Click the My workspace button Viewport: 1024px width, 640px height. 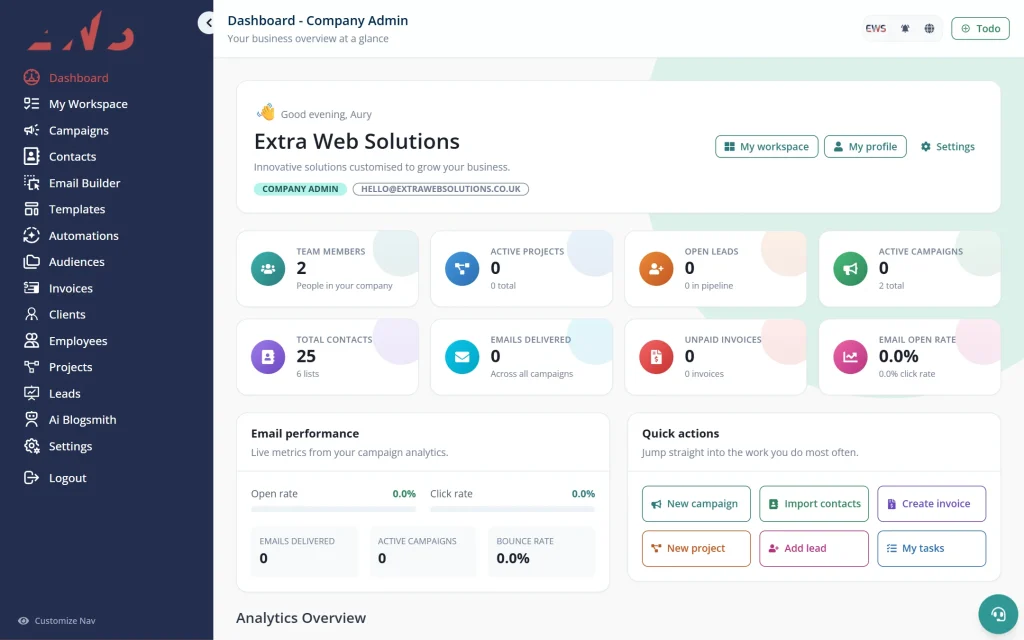(766, 147)
